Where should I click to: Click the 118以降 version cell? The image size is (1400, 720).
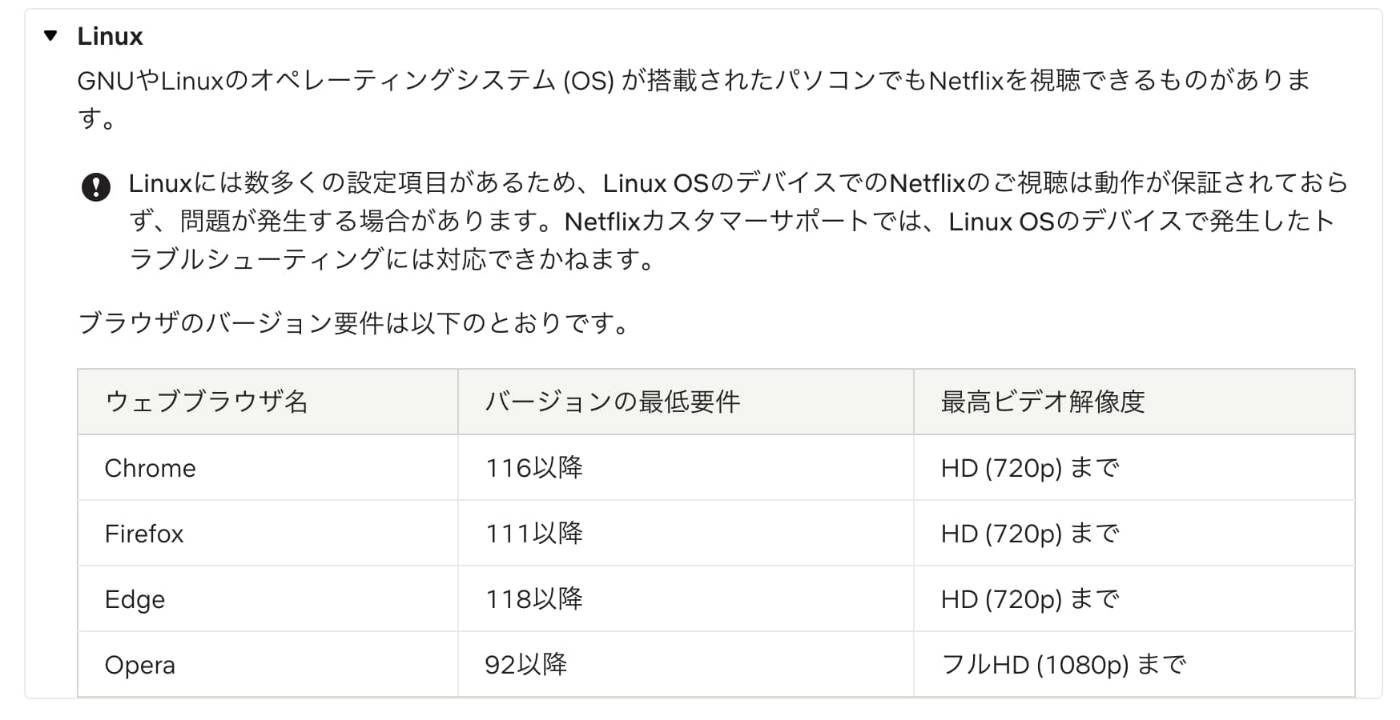click(x=534, y=600)
